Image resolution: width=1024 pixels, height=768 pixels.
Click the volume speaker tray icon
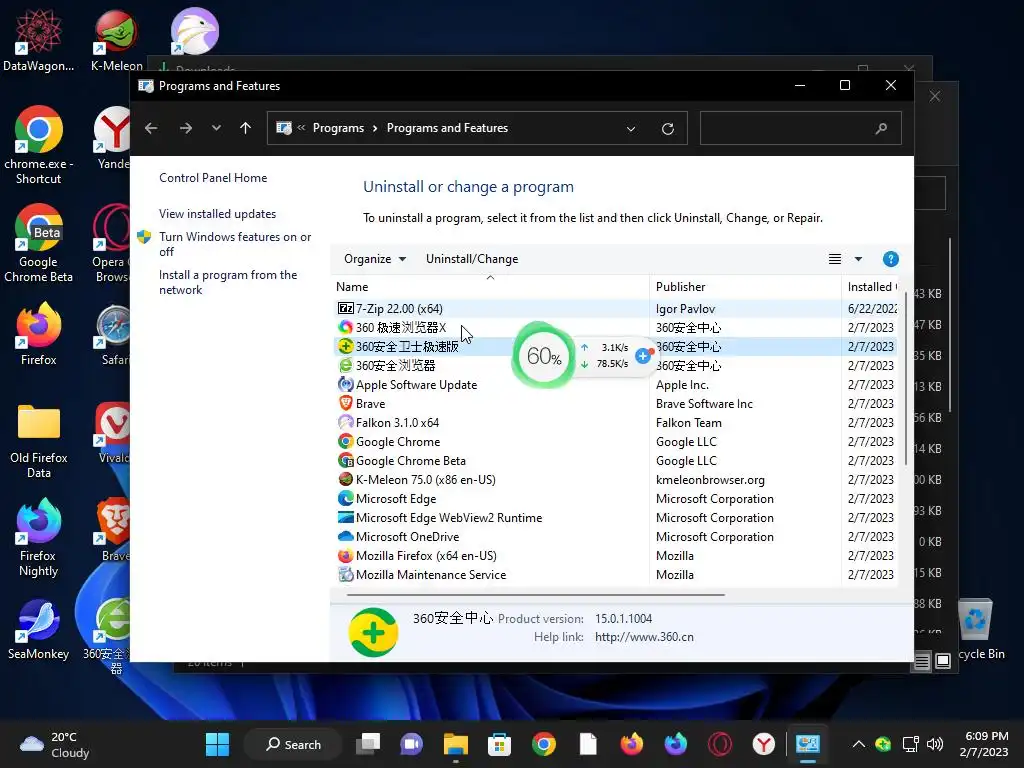point(935,744)
